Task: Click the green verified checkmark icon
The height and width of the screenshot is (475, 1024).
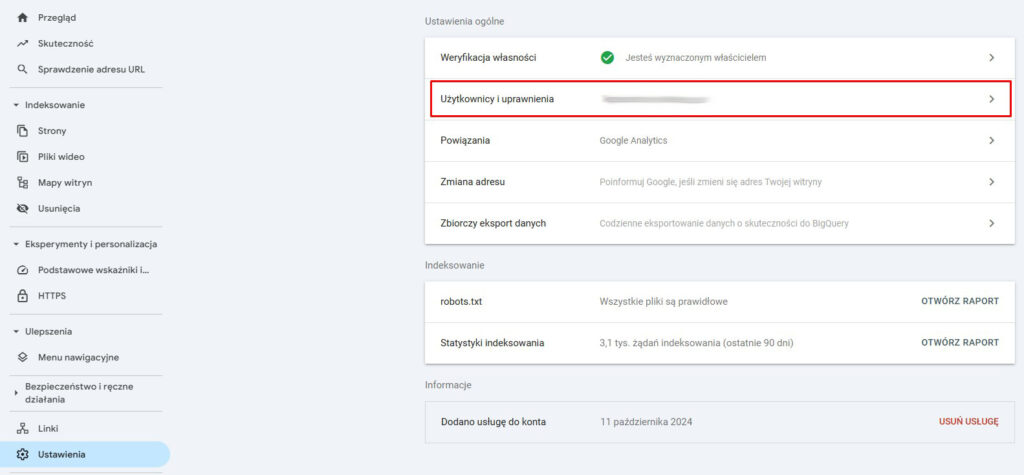Action: (607, 58)
